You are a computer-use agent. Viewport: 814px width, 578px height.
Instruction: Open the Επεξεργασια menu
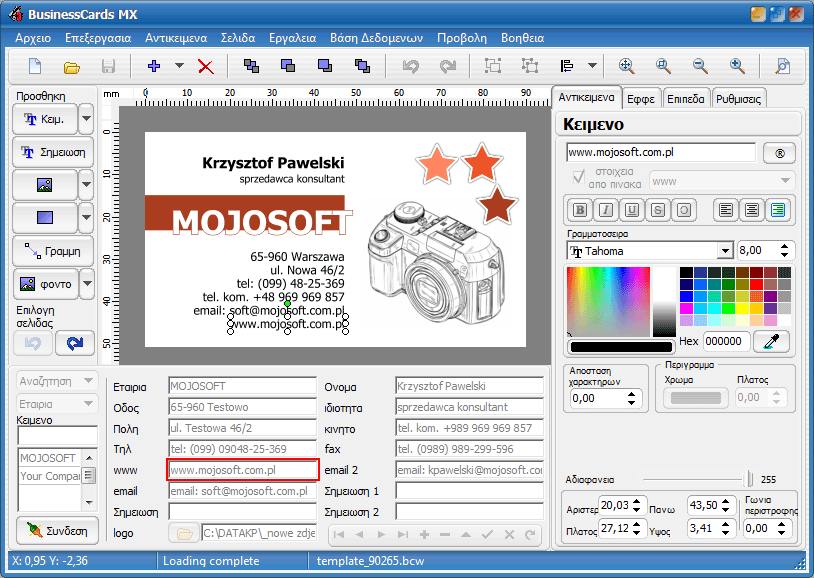98,38
